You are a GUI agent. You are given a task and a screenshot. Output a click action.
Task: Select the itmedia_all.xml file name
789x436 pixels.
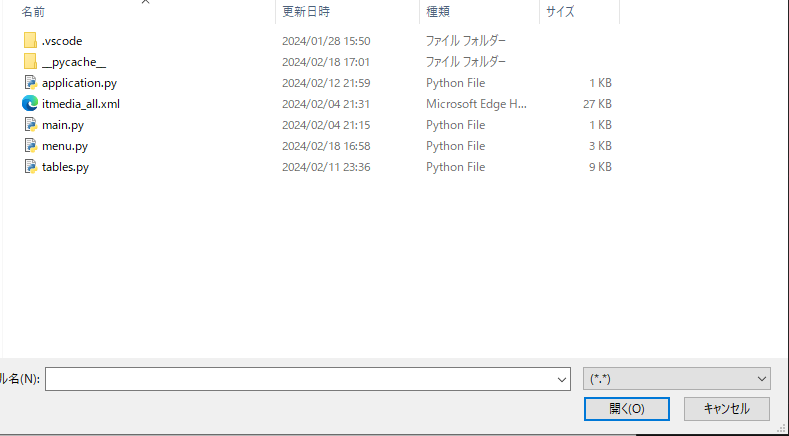[81, 104]
